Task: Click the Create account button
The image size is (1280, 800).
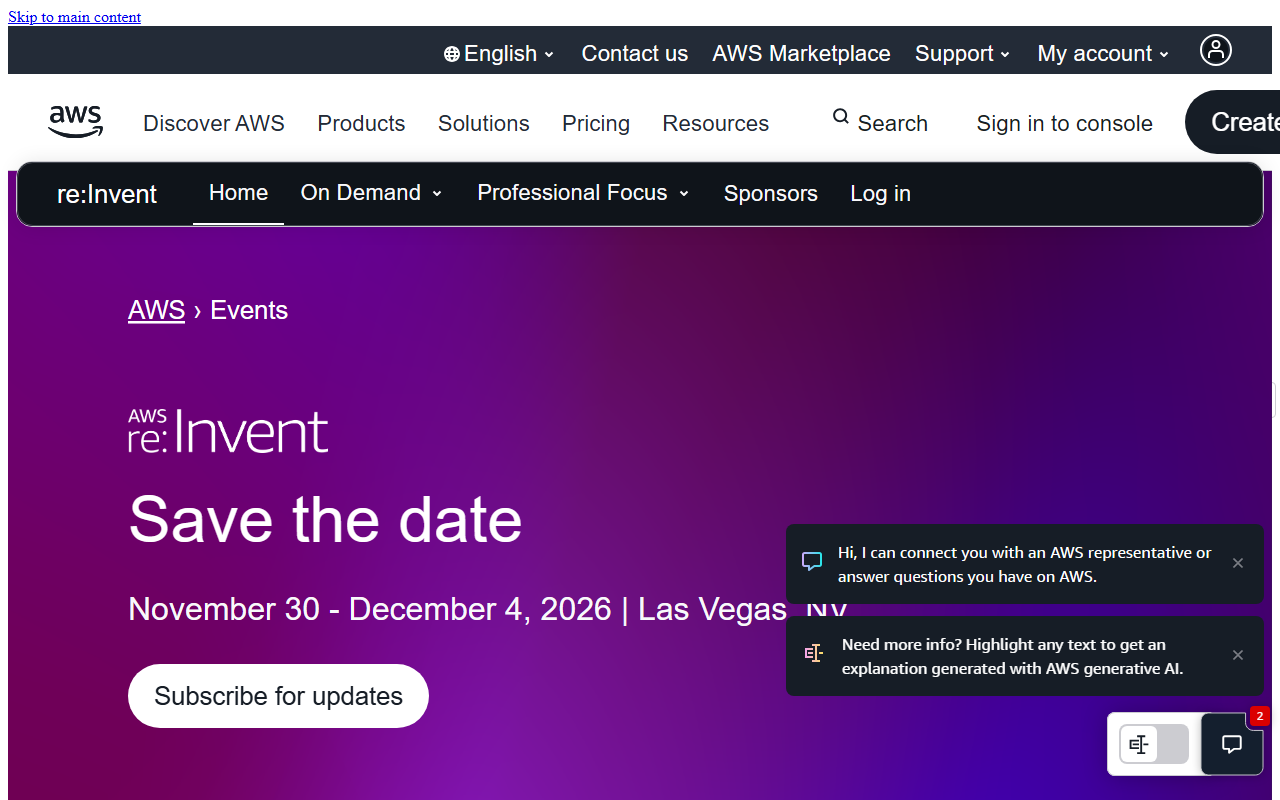Action: pos(1232,122)
